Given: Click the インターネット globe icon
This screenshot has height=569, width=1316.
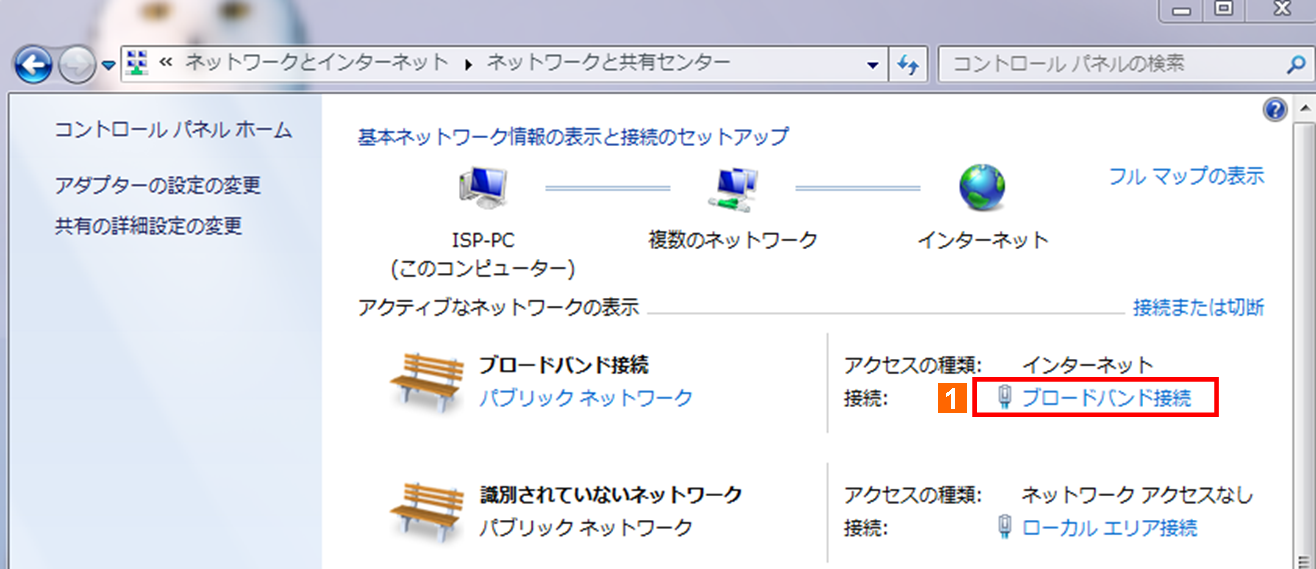Looking at the screenshot, I should click(x=982, y=187).
